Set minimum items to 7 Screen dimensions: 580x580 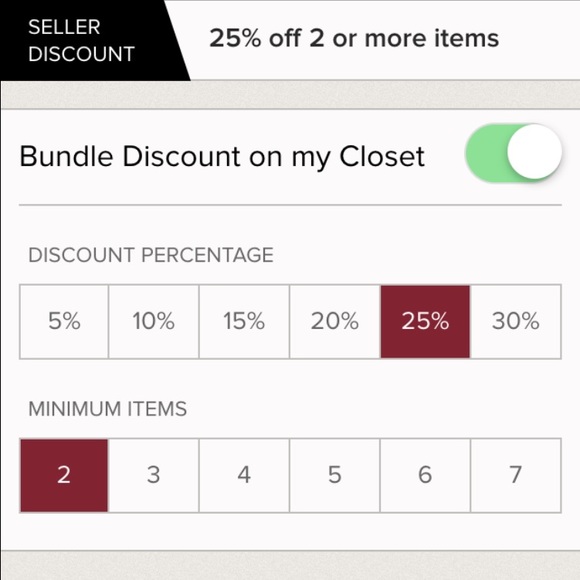pyautogui.click(x=516, y=475)
